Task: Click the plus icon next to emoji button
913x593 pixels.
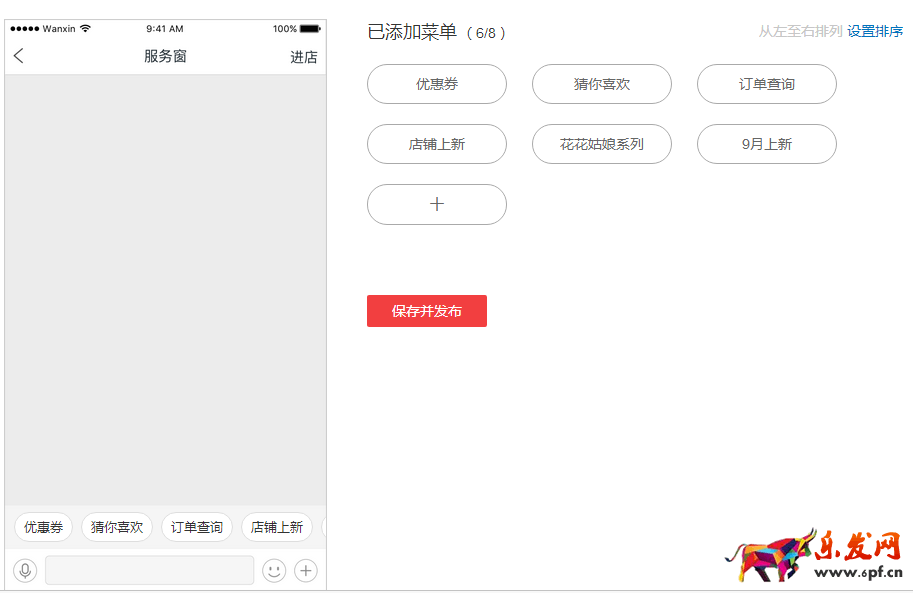Action: [305, 570]
